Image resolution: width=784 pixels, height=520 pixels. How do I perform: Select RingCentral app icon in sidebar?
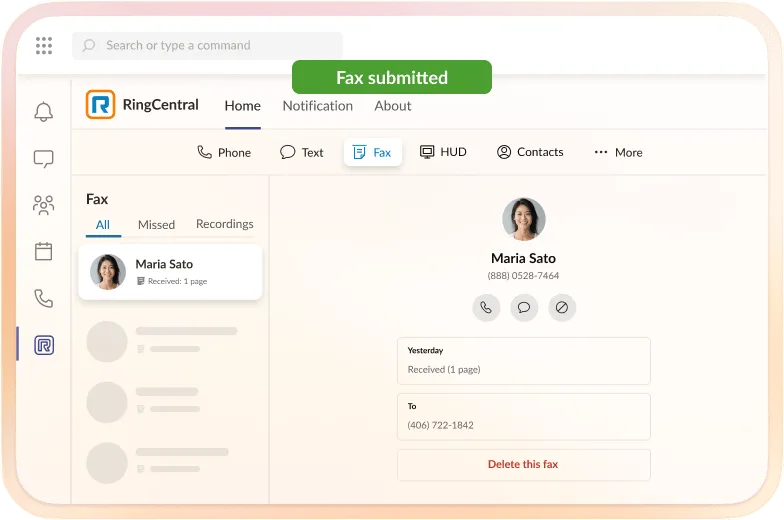pyautogui.click(x=44, y=345)
